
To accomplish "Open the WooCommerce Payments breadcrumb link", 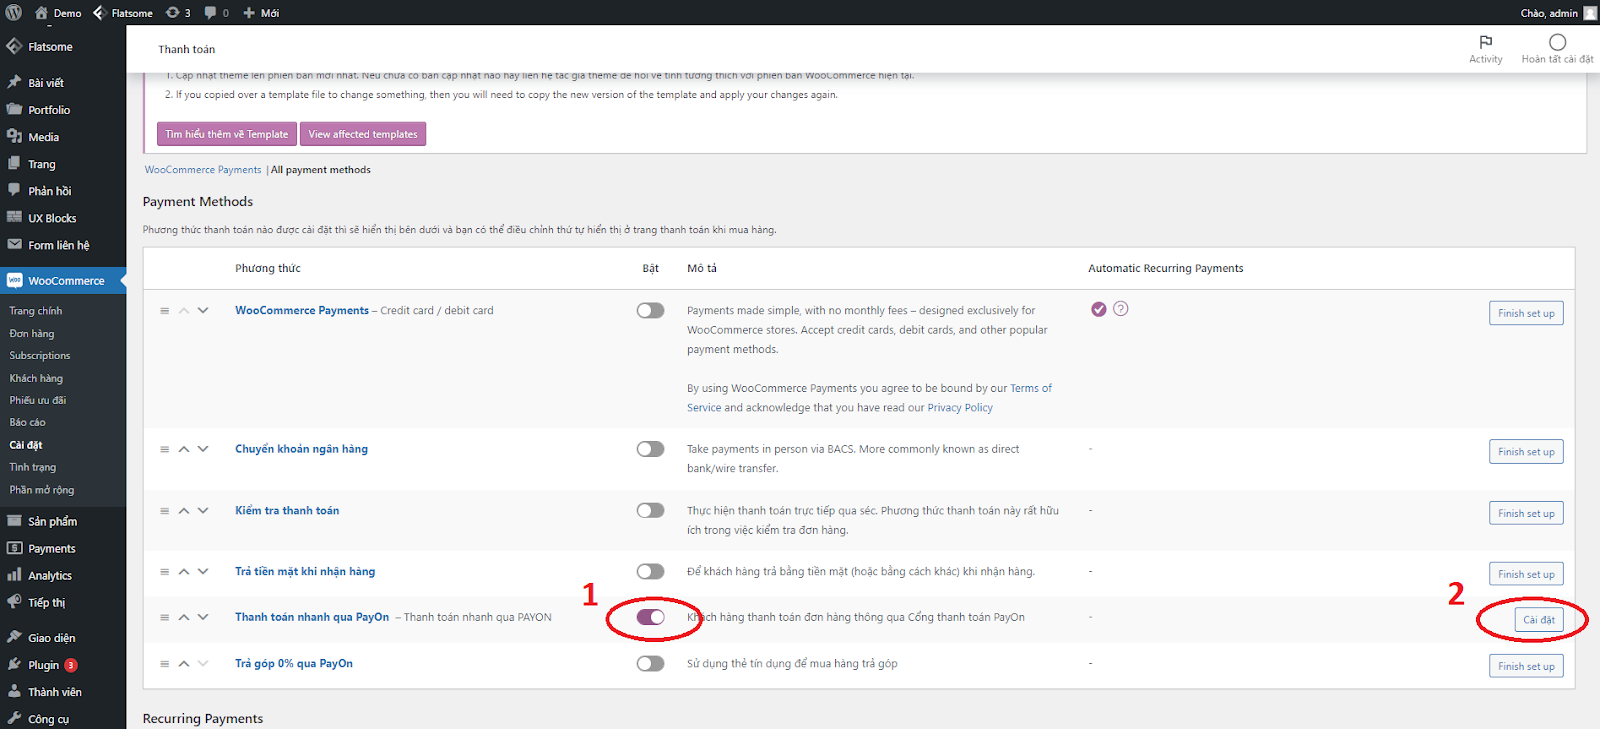I will [x=203, y=170].
